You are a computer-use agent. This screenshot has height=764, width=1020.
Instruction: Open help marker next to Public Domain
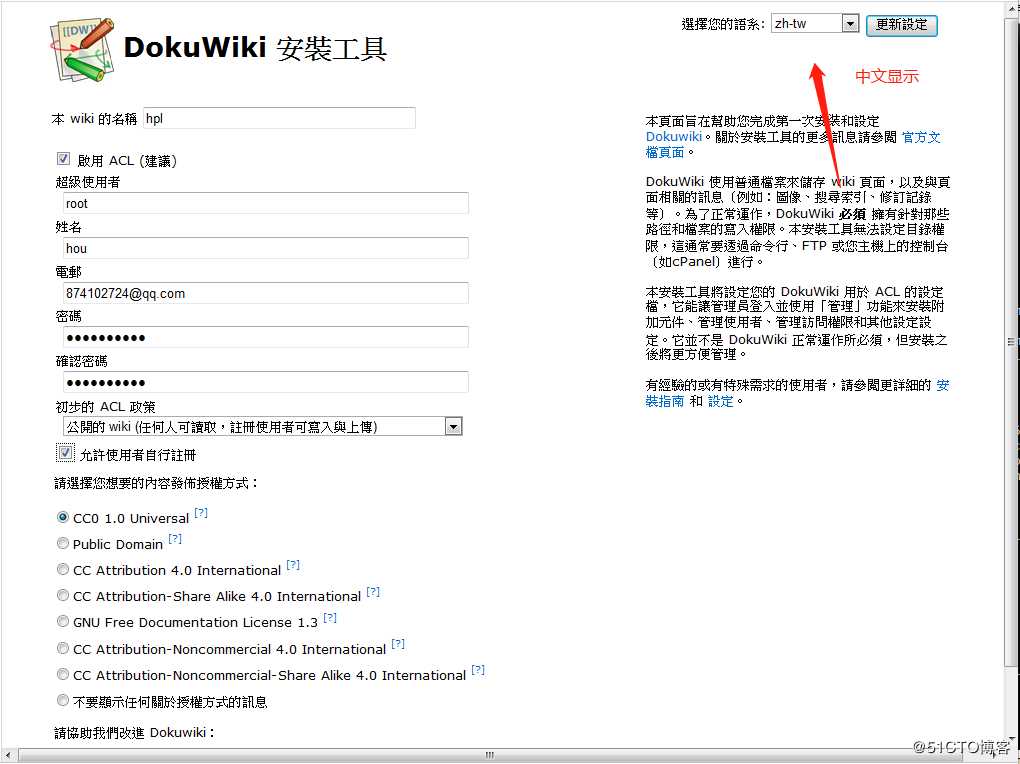(175, 539)
